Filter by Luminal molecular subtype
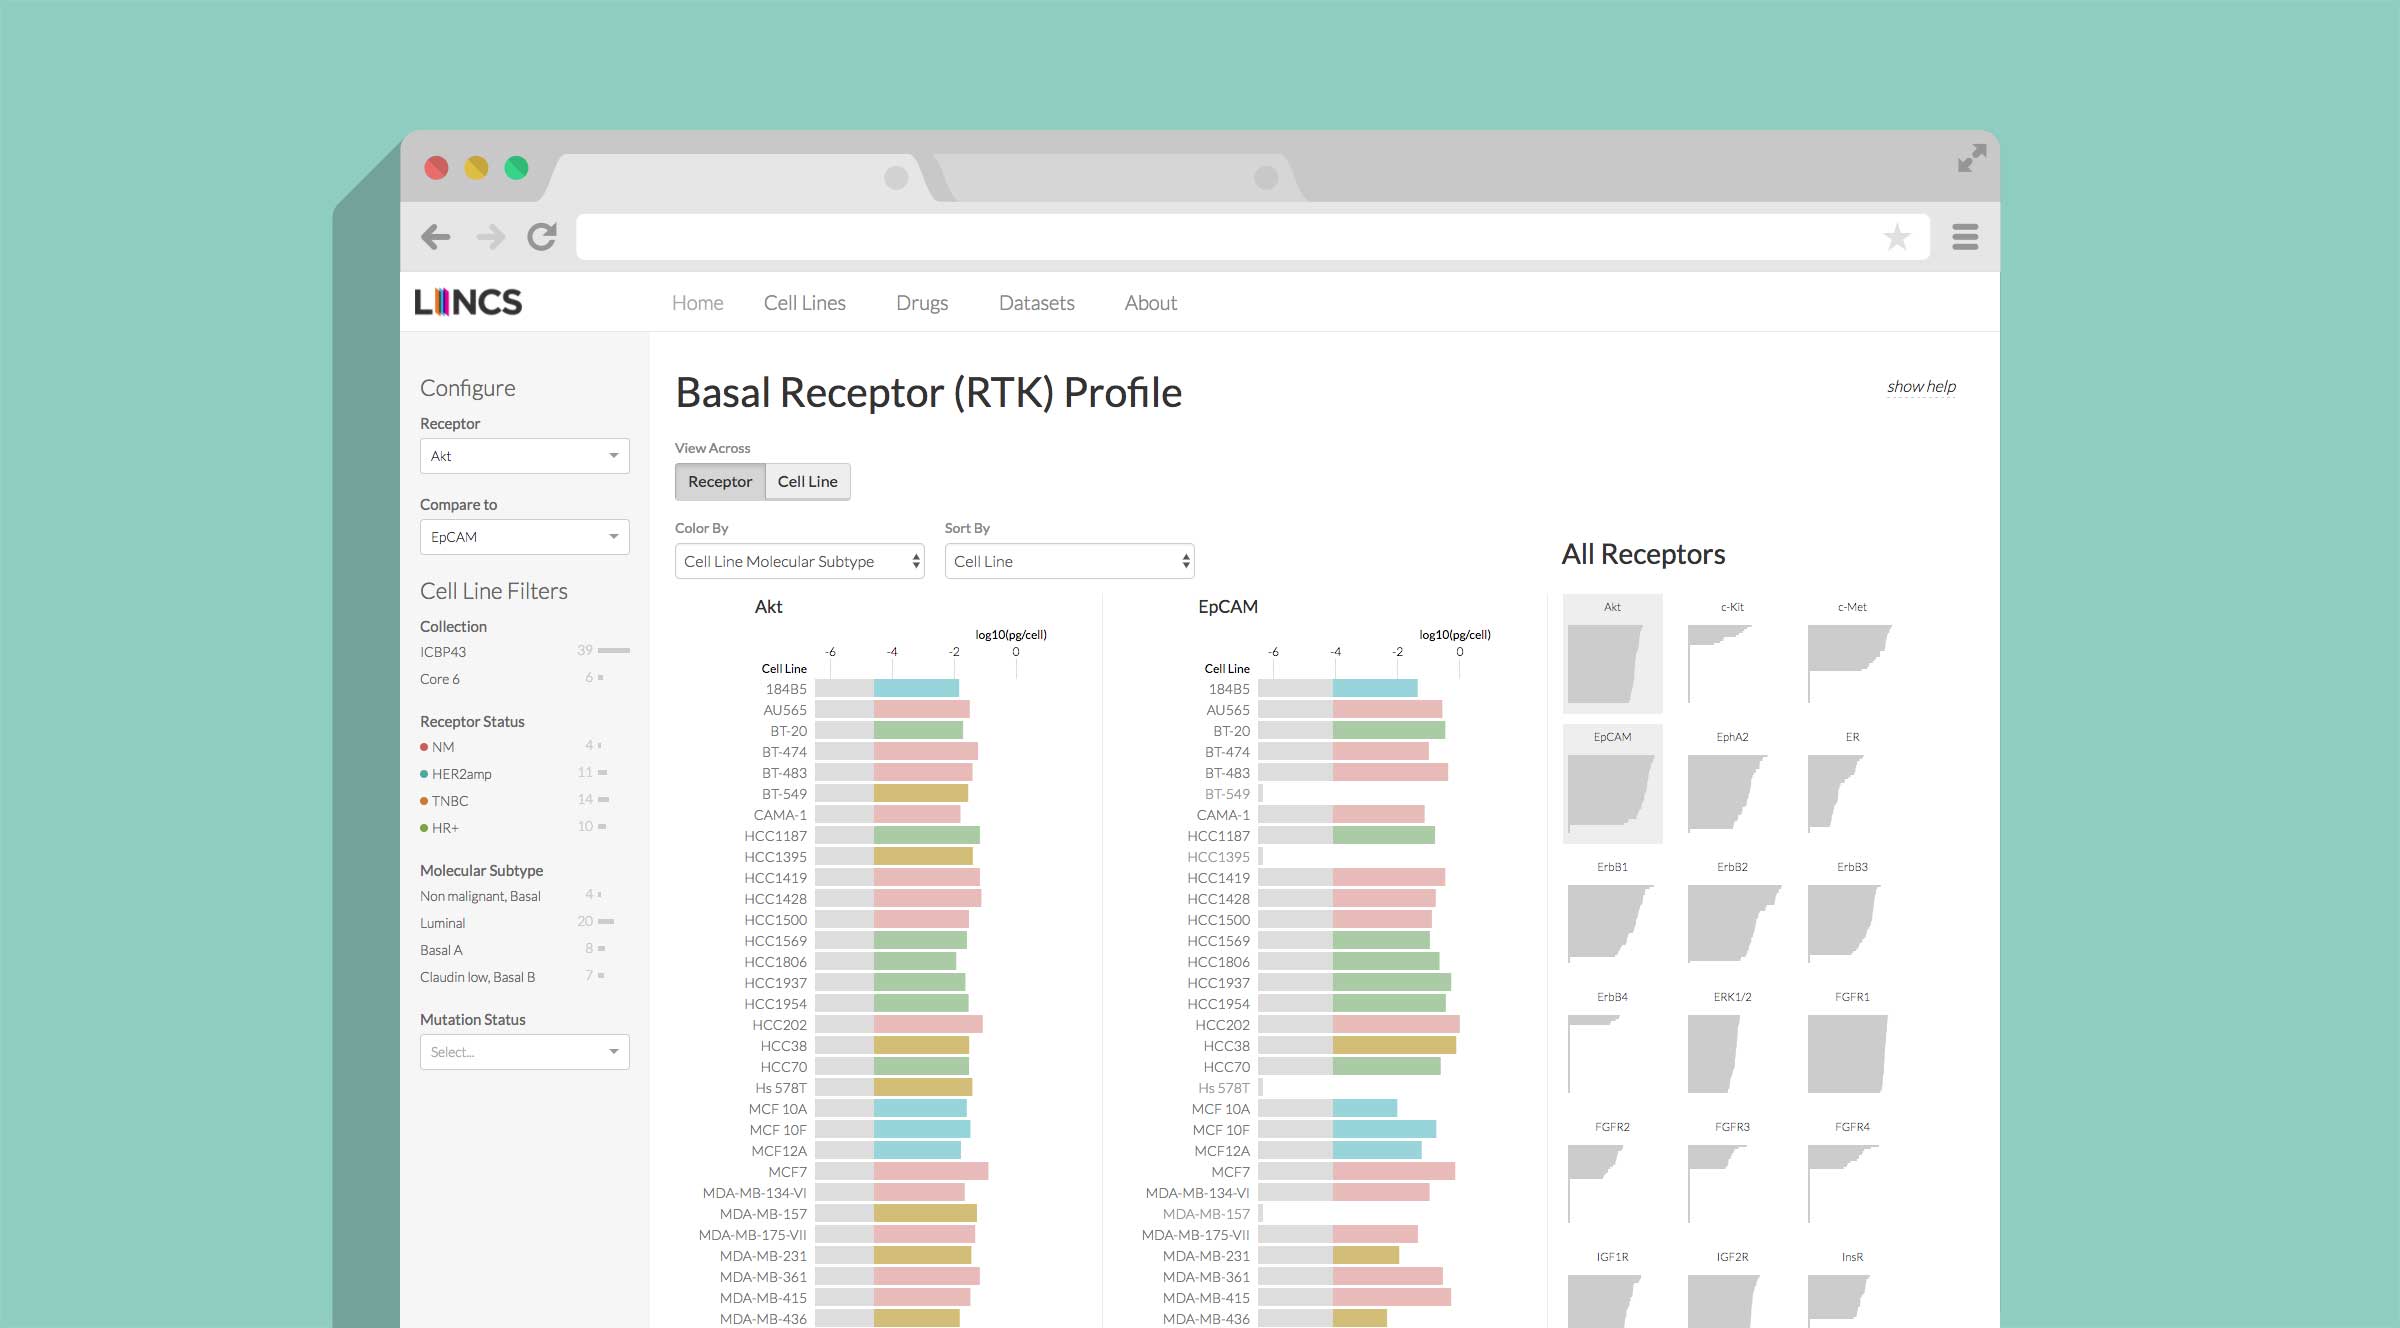Screen dimensions: 2400x1328 pyautogui.click(x=443, y=923)
